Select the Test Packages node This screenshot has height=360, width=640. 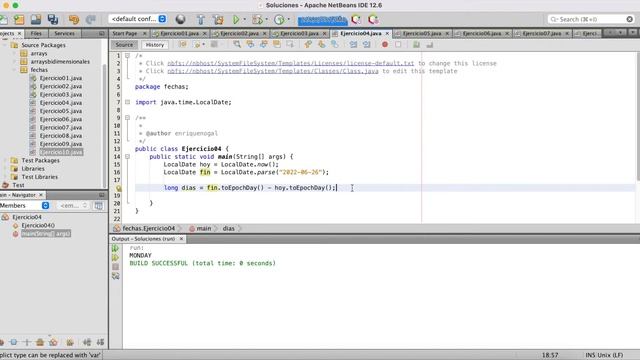coord(40,160)
